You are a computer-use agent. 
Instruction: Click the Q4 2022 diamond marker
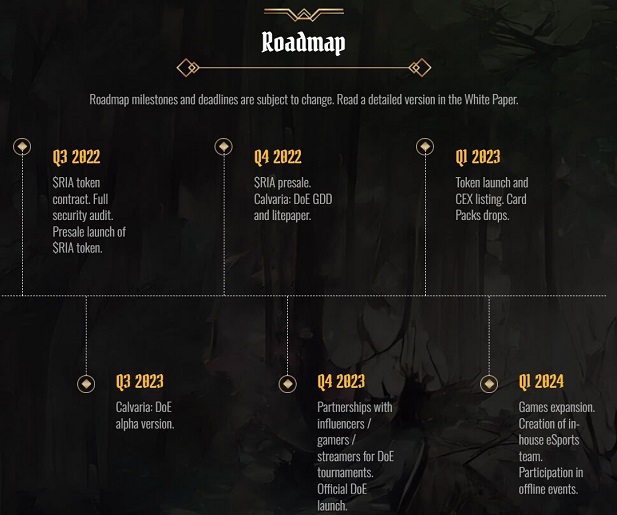(x=224, y=146)
